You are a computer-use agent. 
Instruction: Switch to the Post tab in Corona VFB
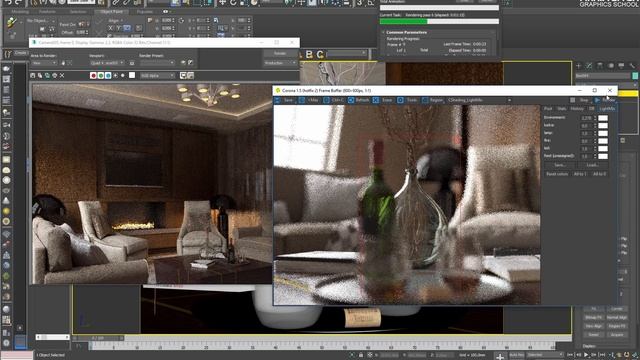point(548,109)
